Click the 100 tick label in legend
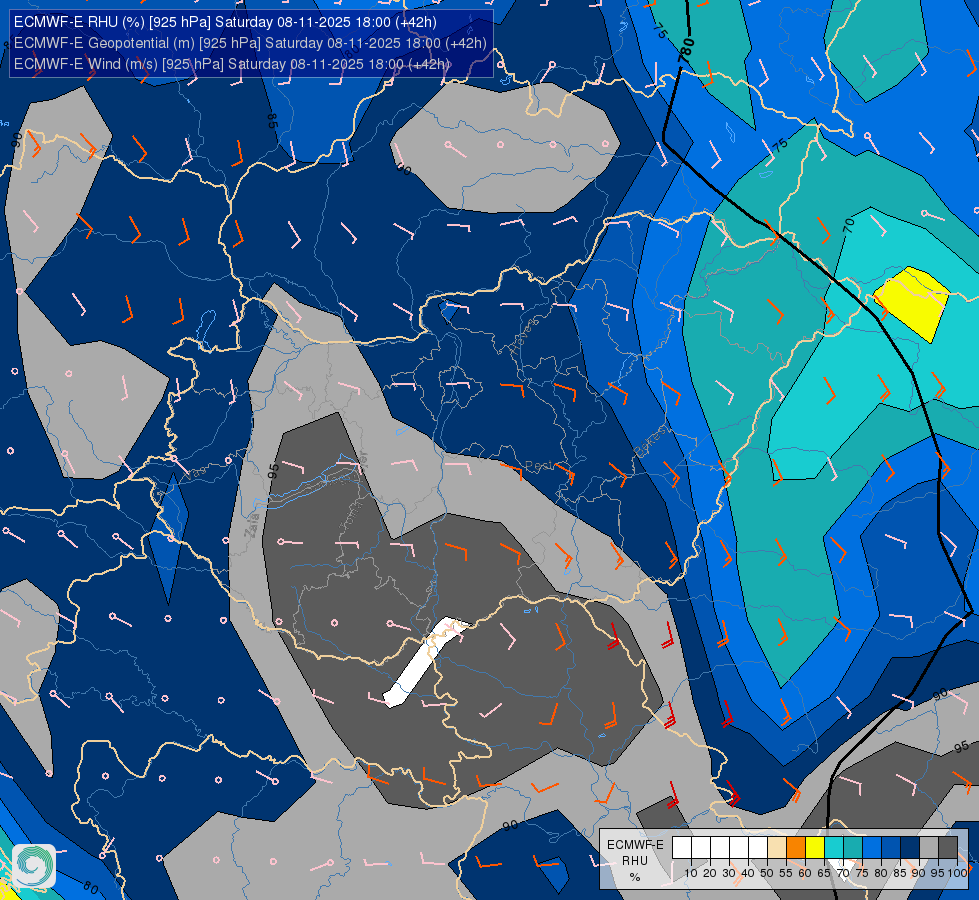Screen dimensions: 979x900 (x=957, y=873)
